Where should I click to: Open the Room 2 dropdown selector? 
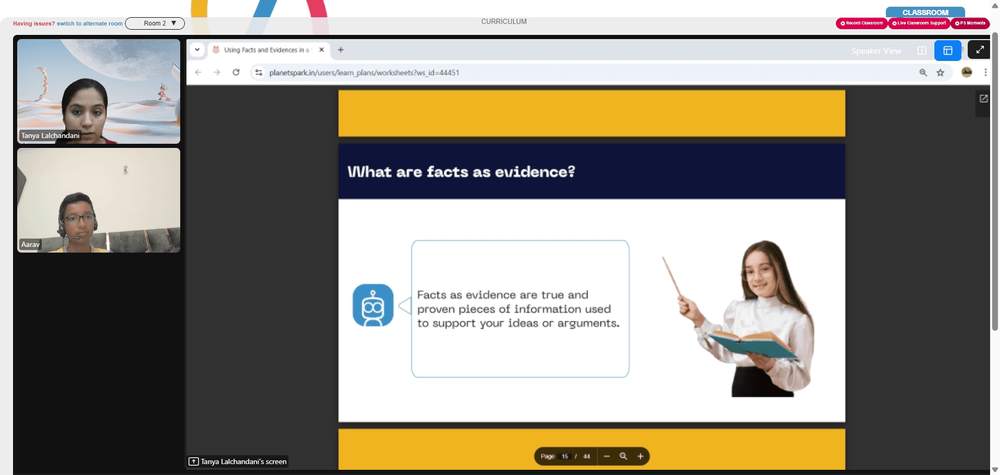coord(155,24)
